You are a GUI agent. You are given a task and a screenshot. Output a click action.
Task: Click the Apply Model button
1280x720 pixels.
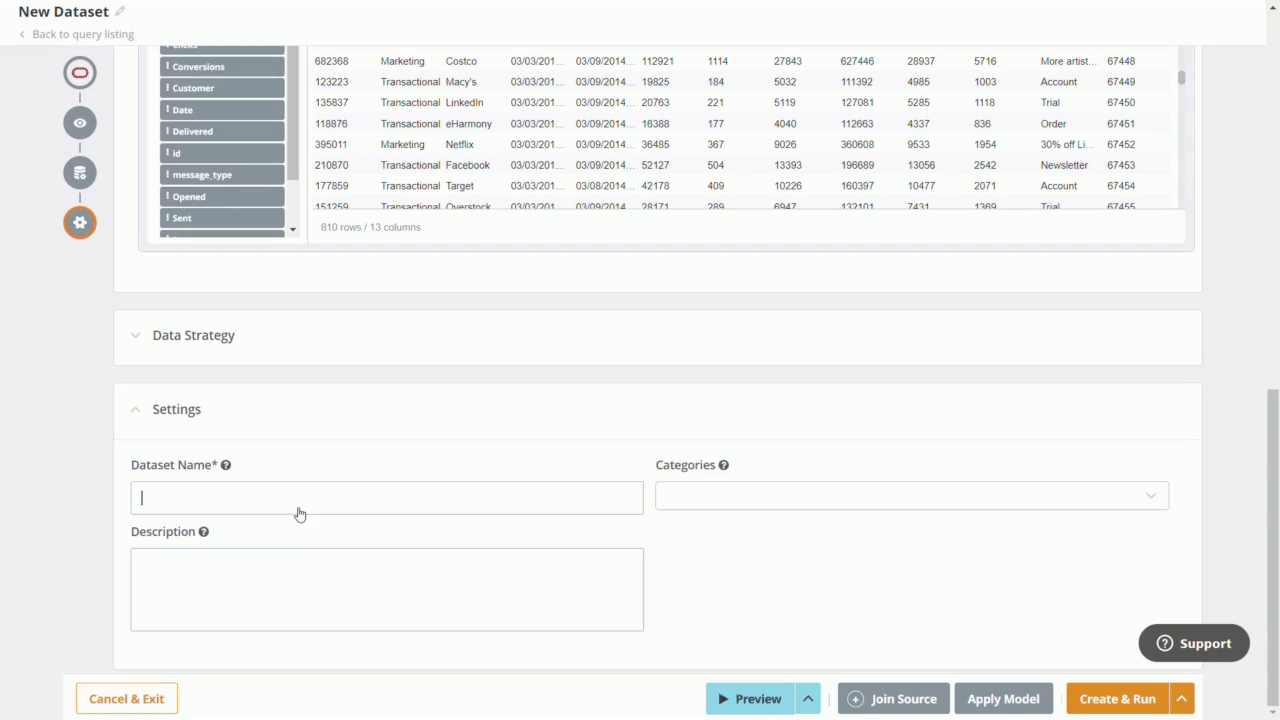pos(1003,699)
